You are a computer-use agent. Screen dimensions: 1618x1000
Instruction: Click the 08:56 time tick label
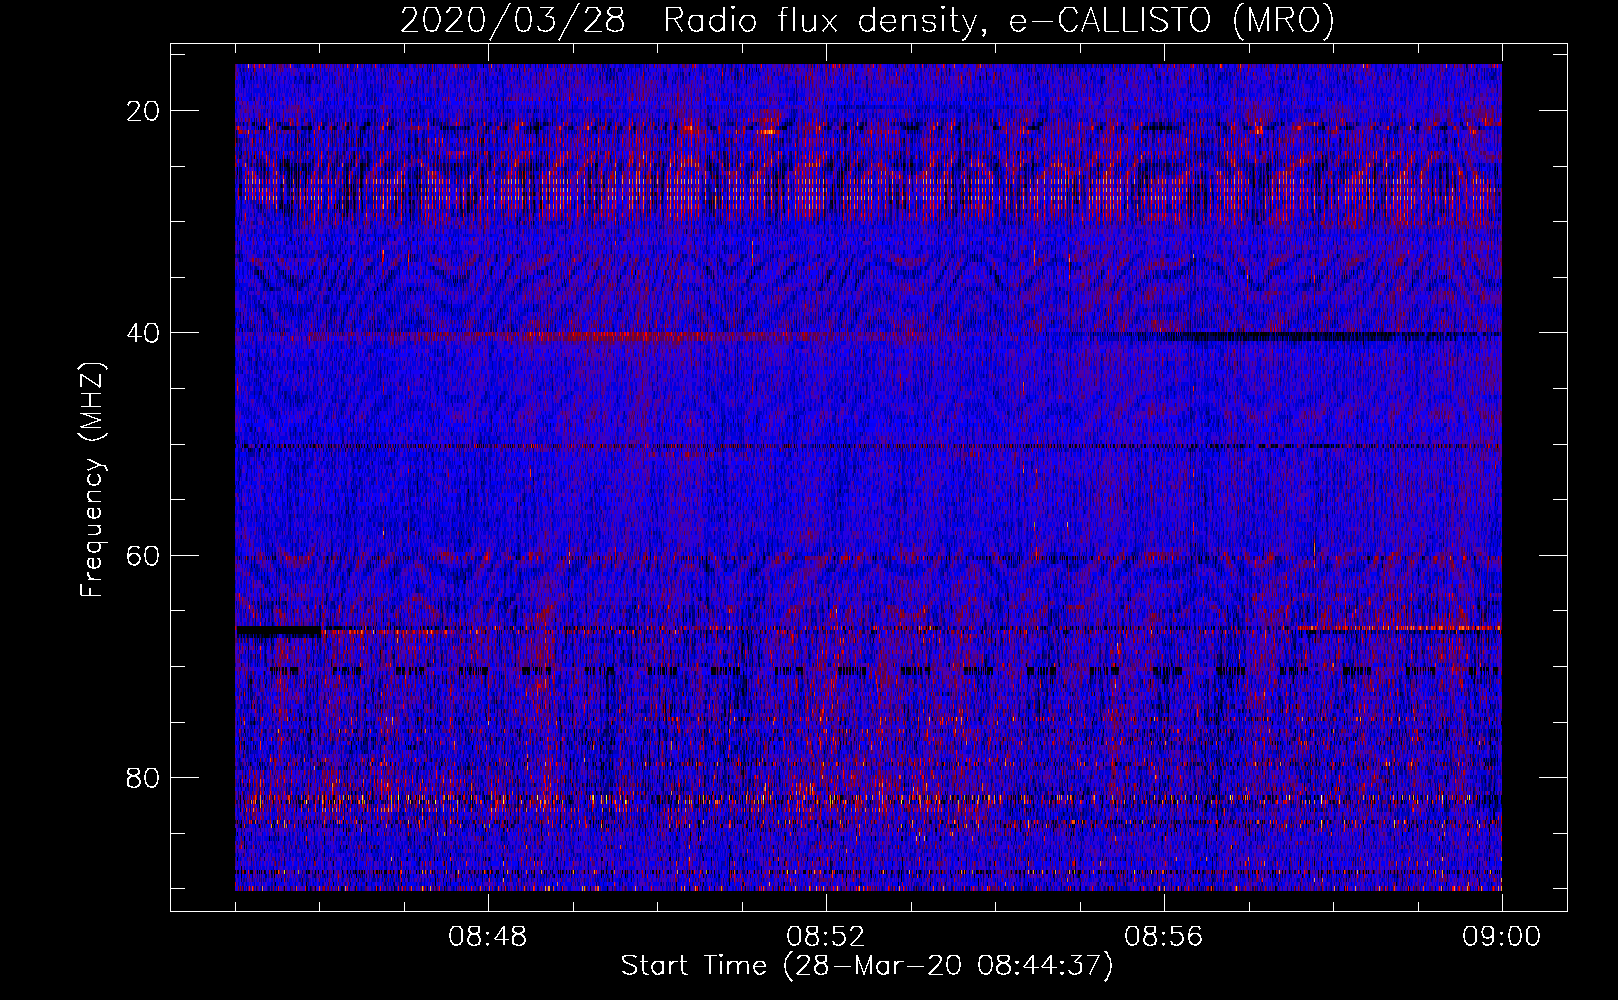coord(1164,937)
